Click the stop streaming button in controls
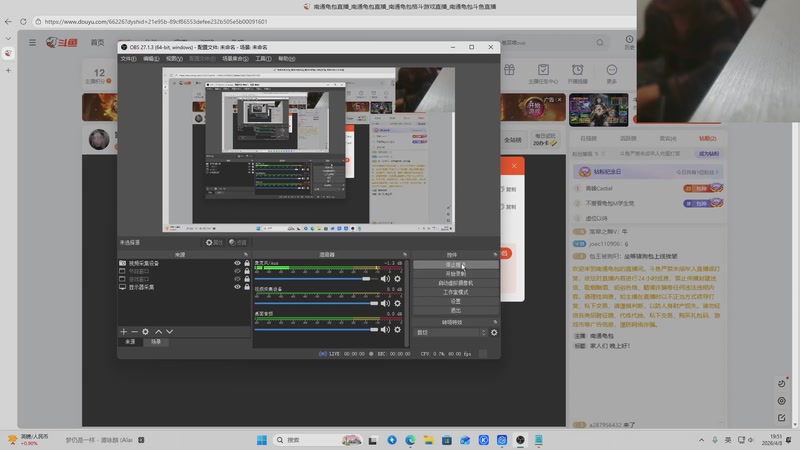800x450 pixels. 456,265
